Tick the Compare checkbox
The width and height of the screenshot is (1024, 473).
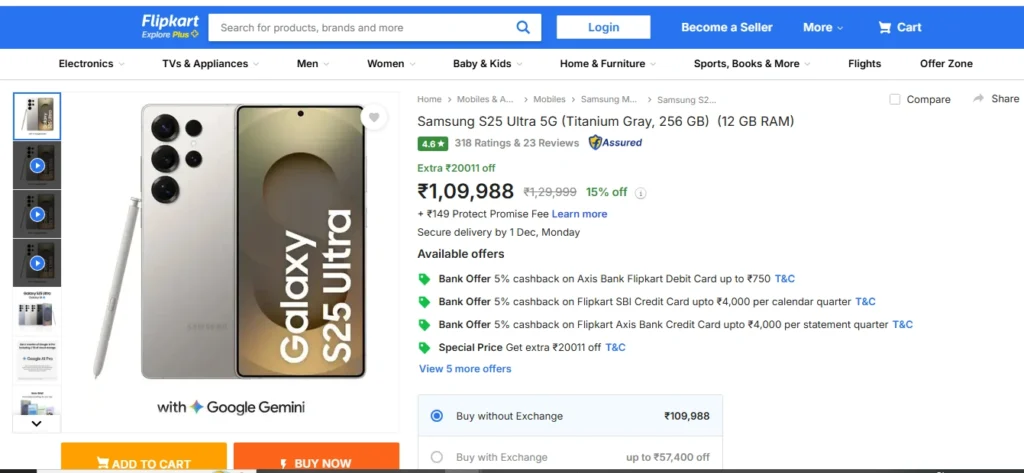[x=895, y=99]
